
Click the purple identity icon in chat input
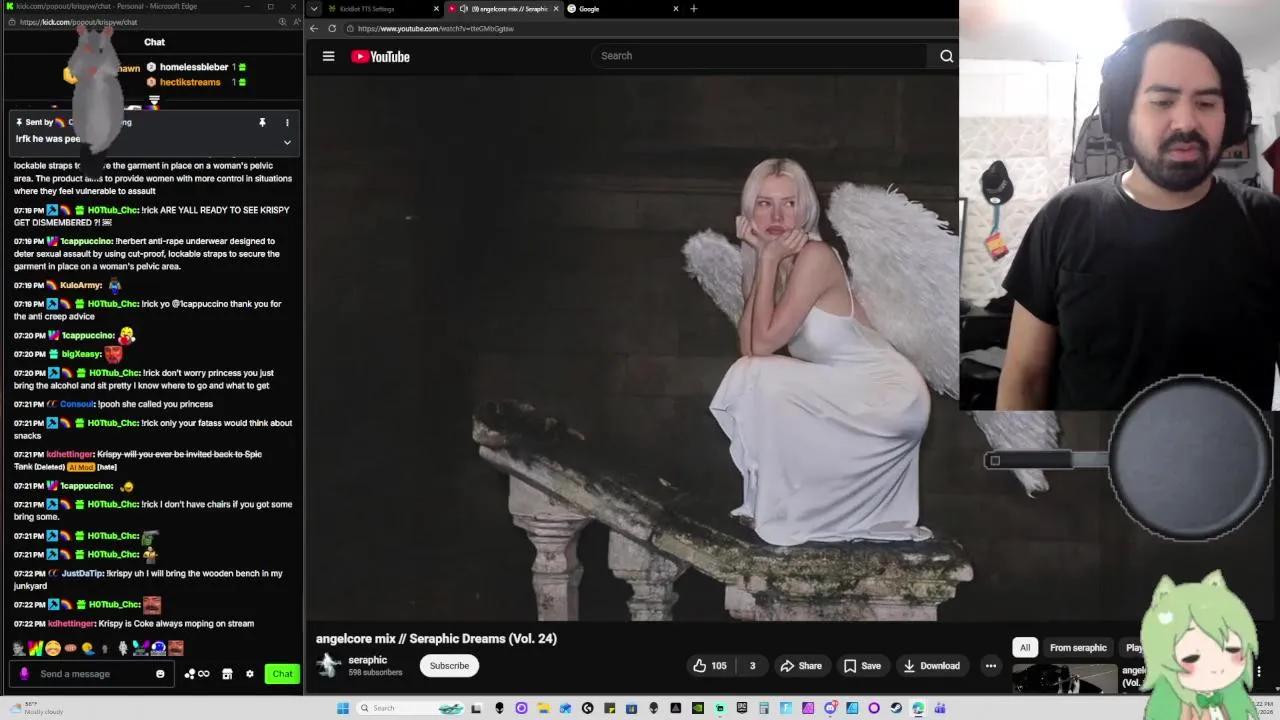click(24, 674)
